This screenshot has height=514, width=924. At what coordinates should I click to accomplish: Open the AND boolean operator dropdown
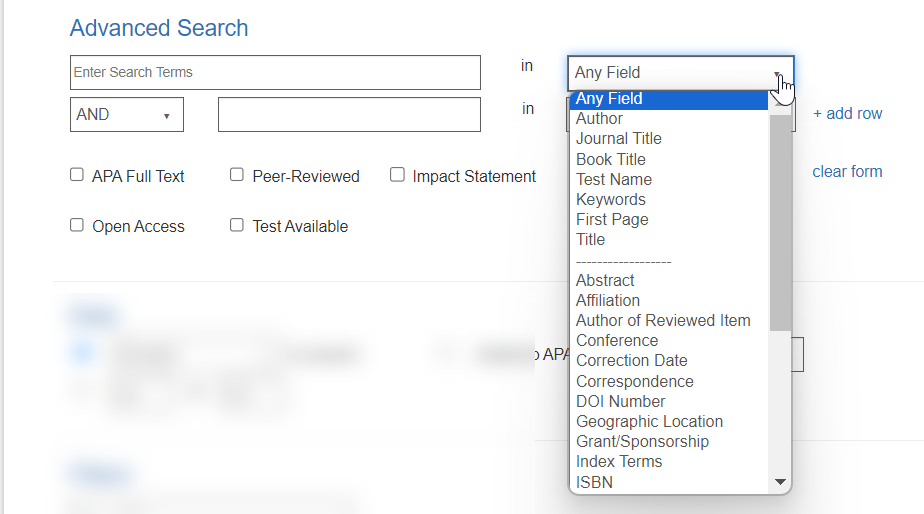[127, 114]
